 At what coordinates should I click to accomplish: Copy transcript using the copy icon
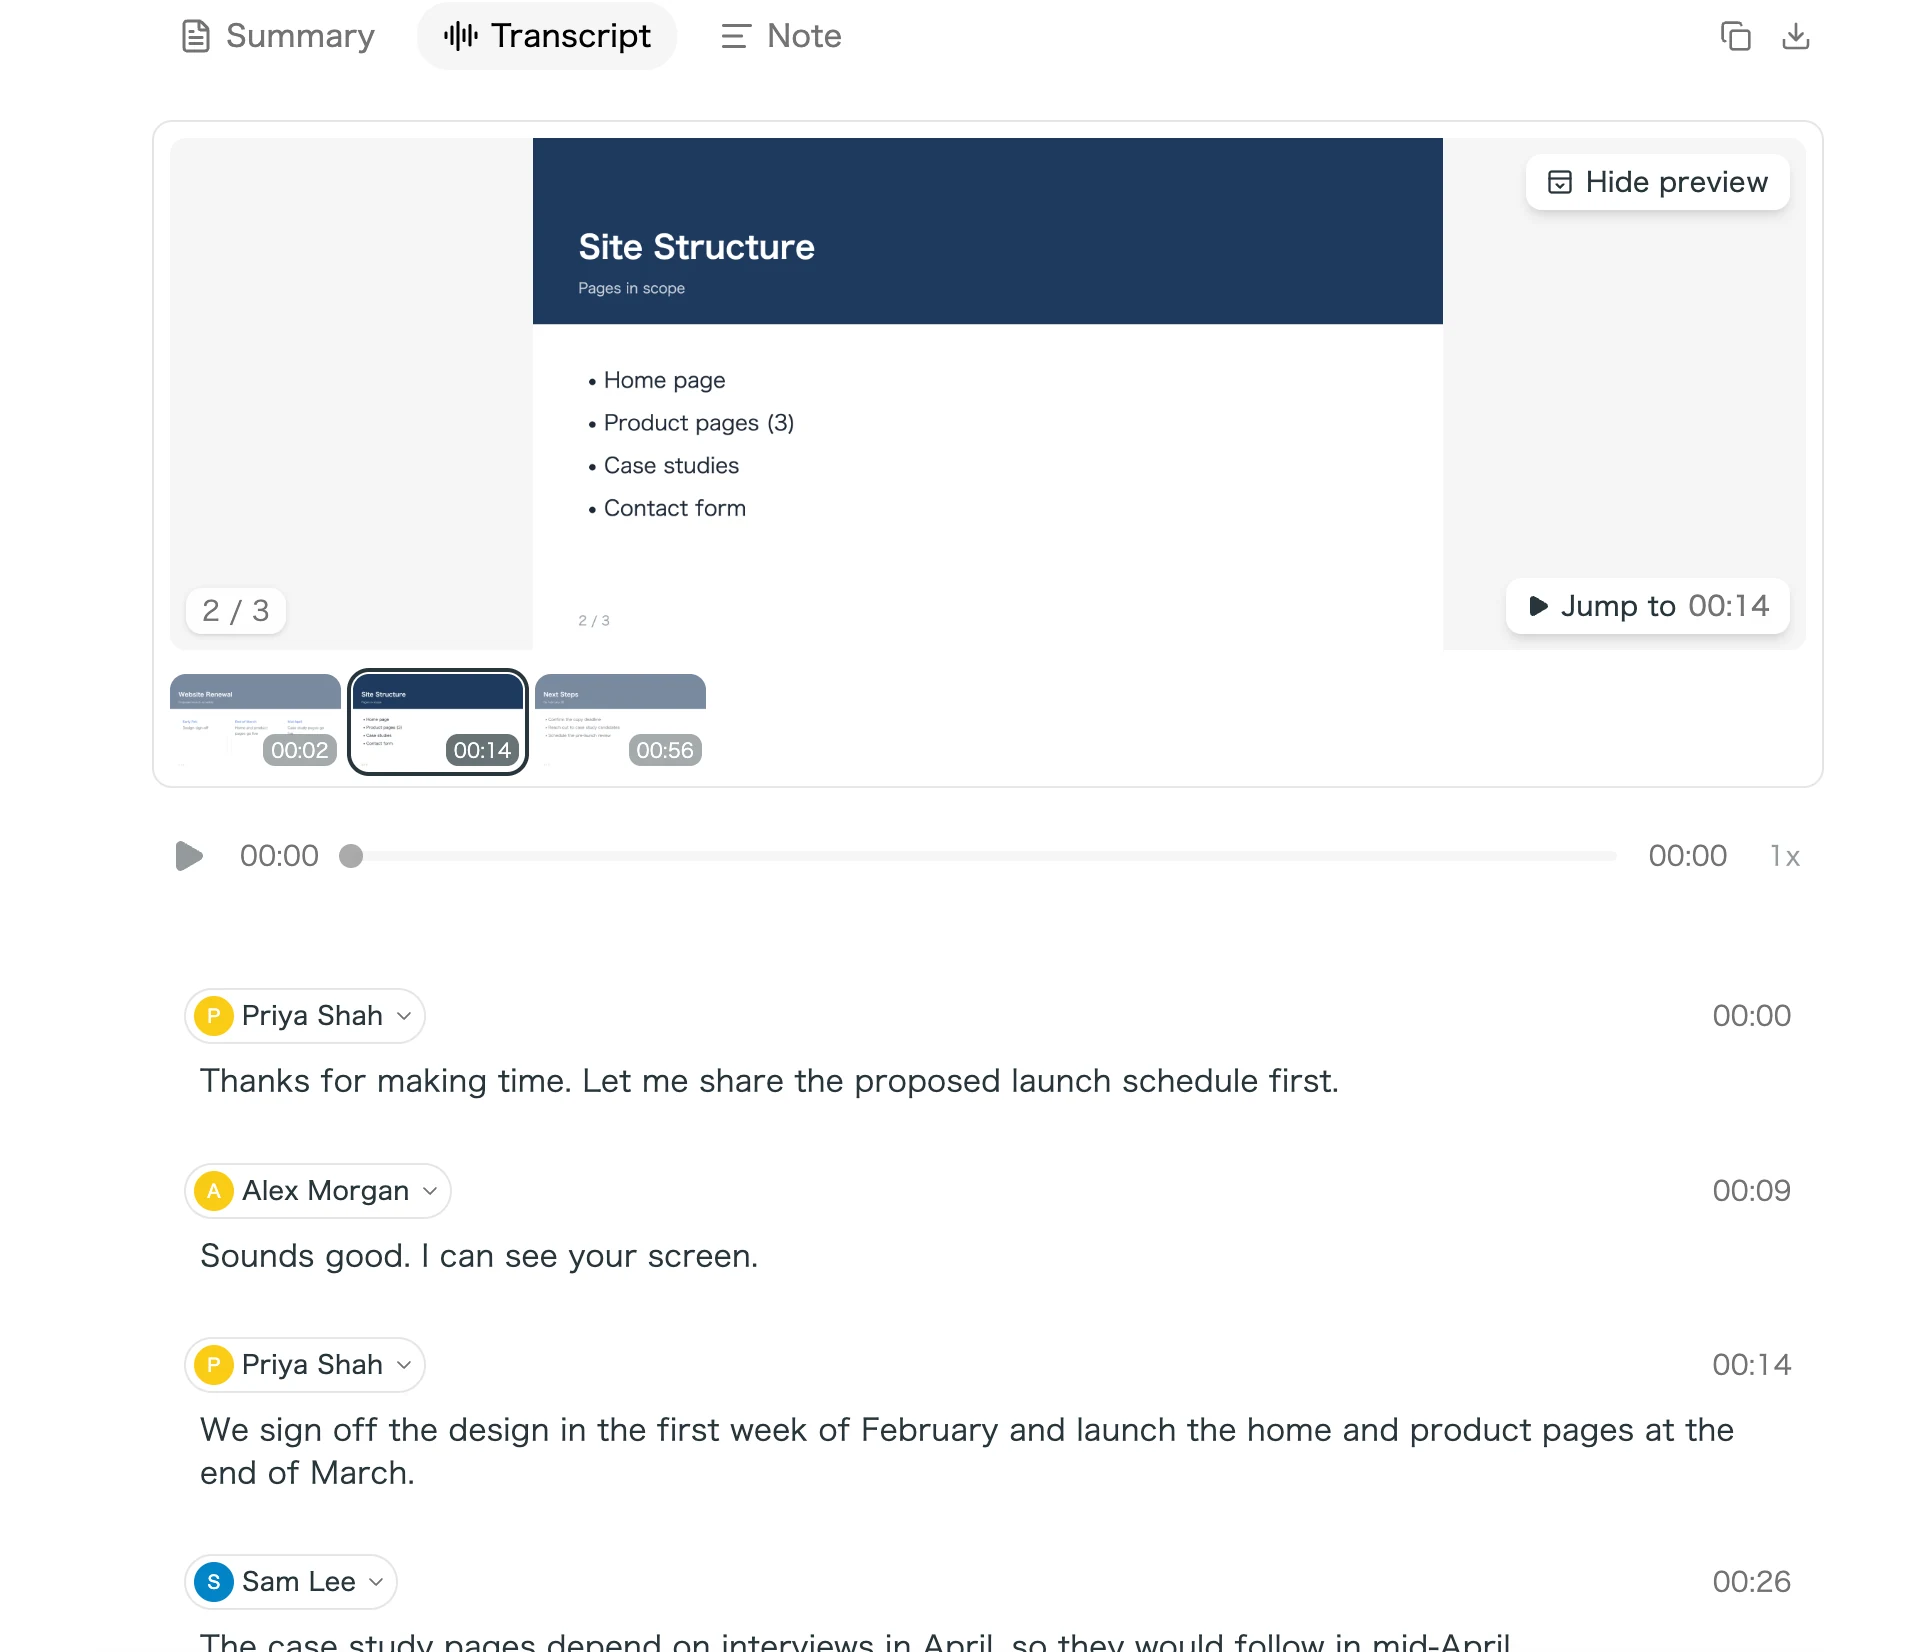(x=1735, y=36)
